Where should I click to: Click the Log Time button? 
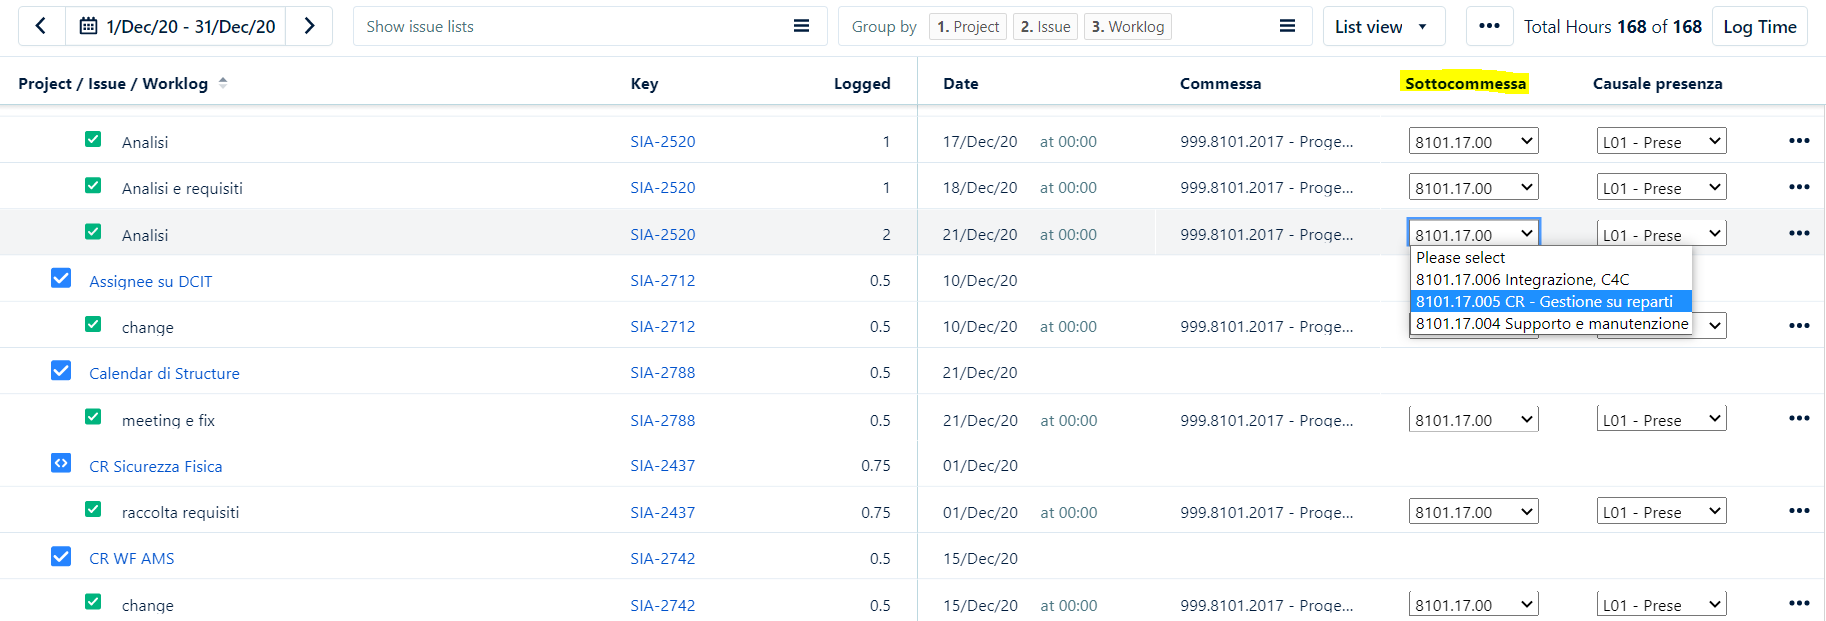[x=1759, y=26]
